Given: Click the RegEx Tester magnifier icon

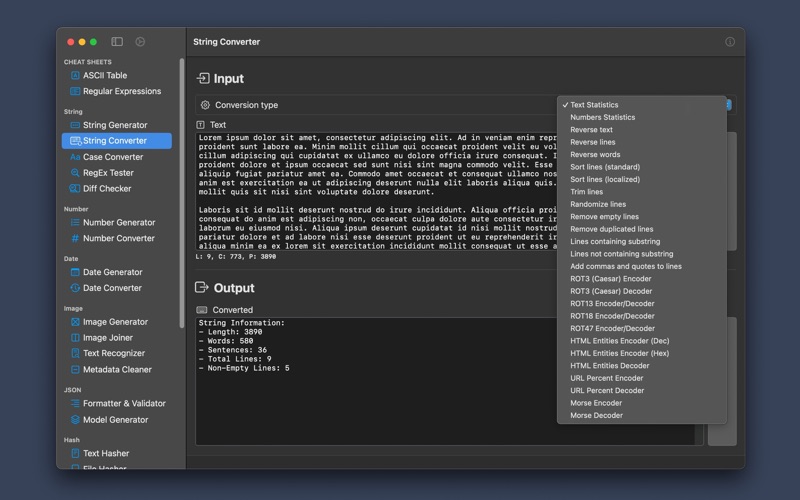Looking at the screenshot, I should tap(75, 173).
